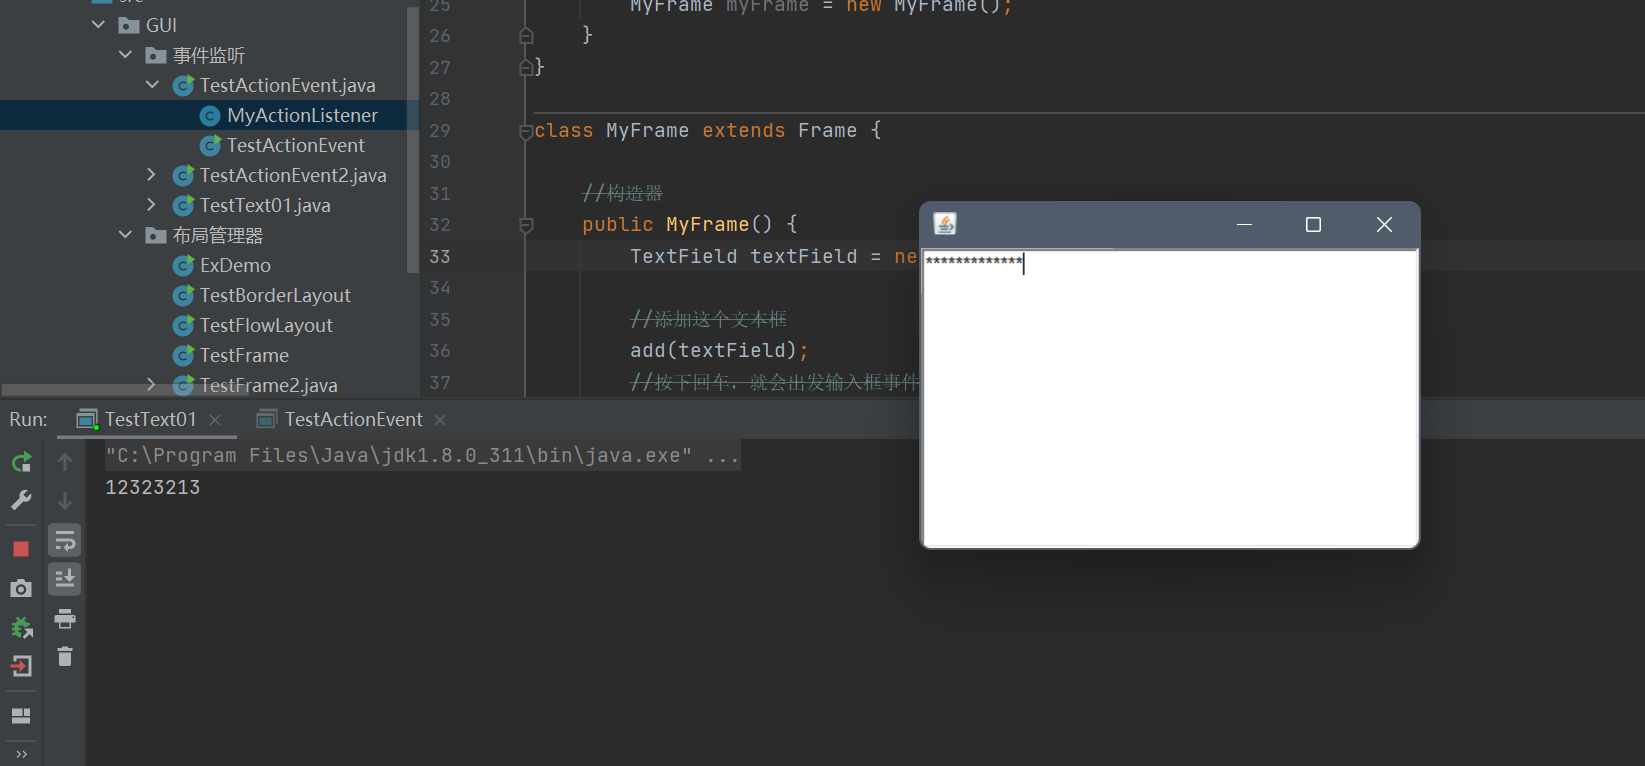Image resolution: width=1645 pixels, height=766 pixels.
Task: Click the thread dump camera icon
Action: (x=21, y=588)
